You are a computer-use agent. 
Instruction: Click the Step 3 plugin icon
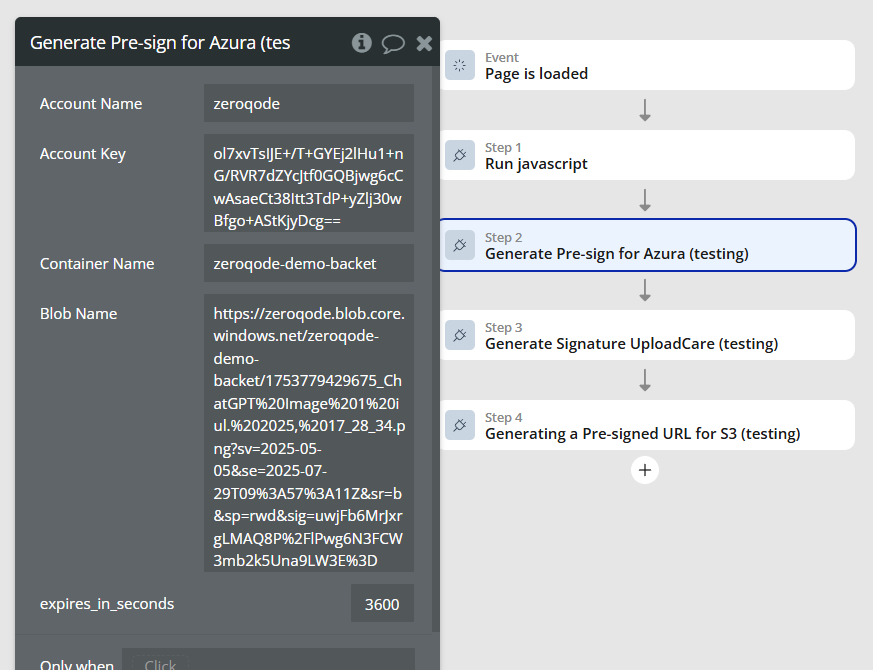[x=460, y=335]
